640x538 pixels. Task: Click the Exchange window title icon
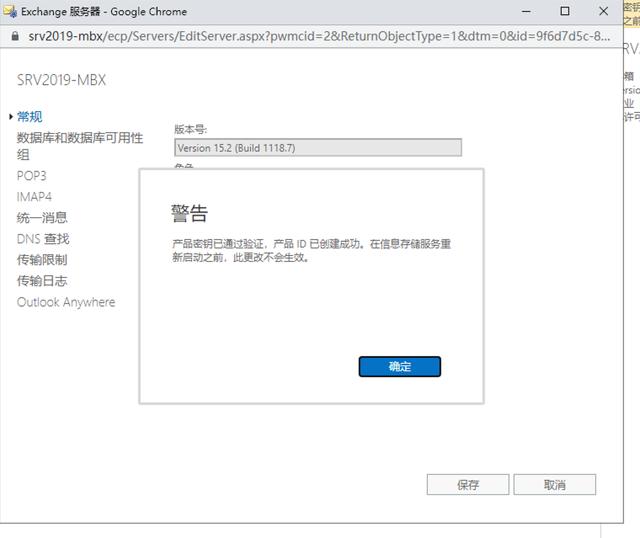click(10, 11)
